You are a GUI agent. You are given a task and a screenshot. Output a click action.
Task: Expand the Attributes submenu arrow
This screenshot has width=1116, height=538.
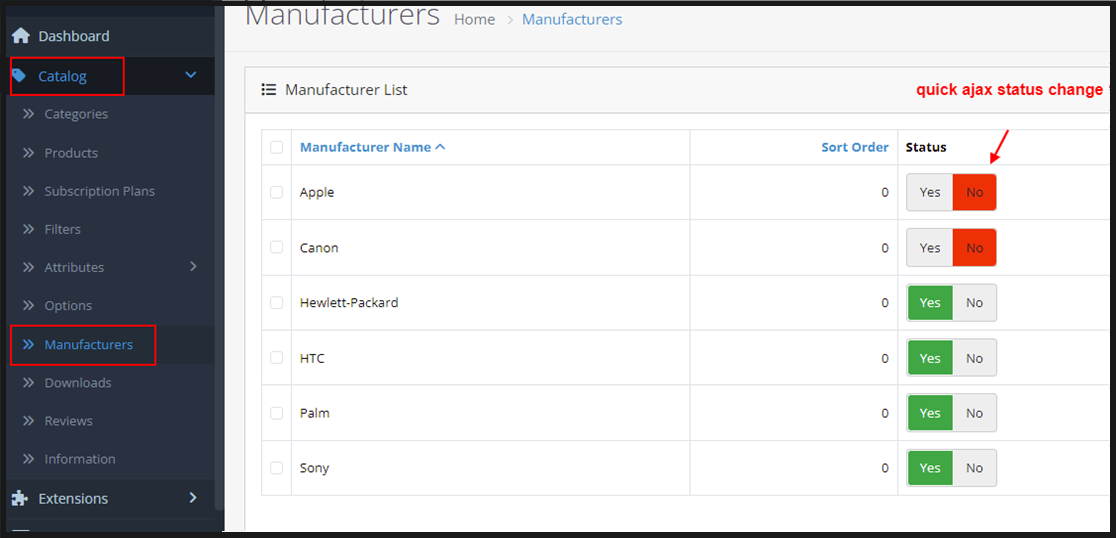point(193,267)
